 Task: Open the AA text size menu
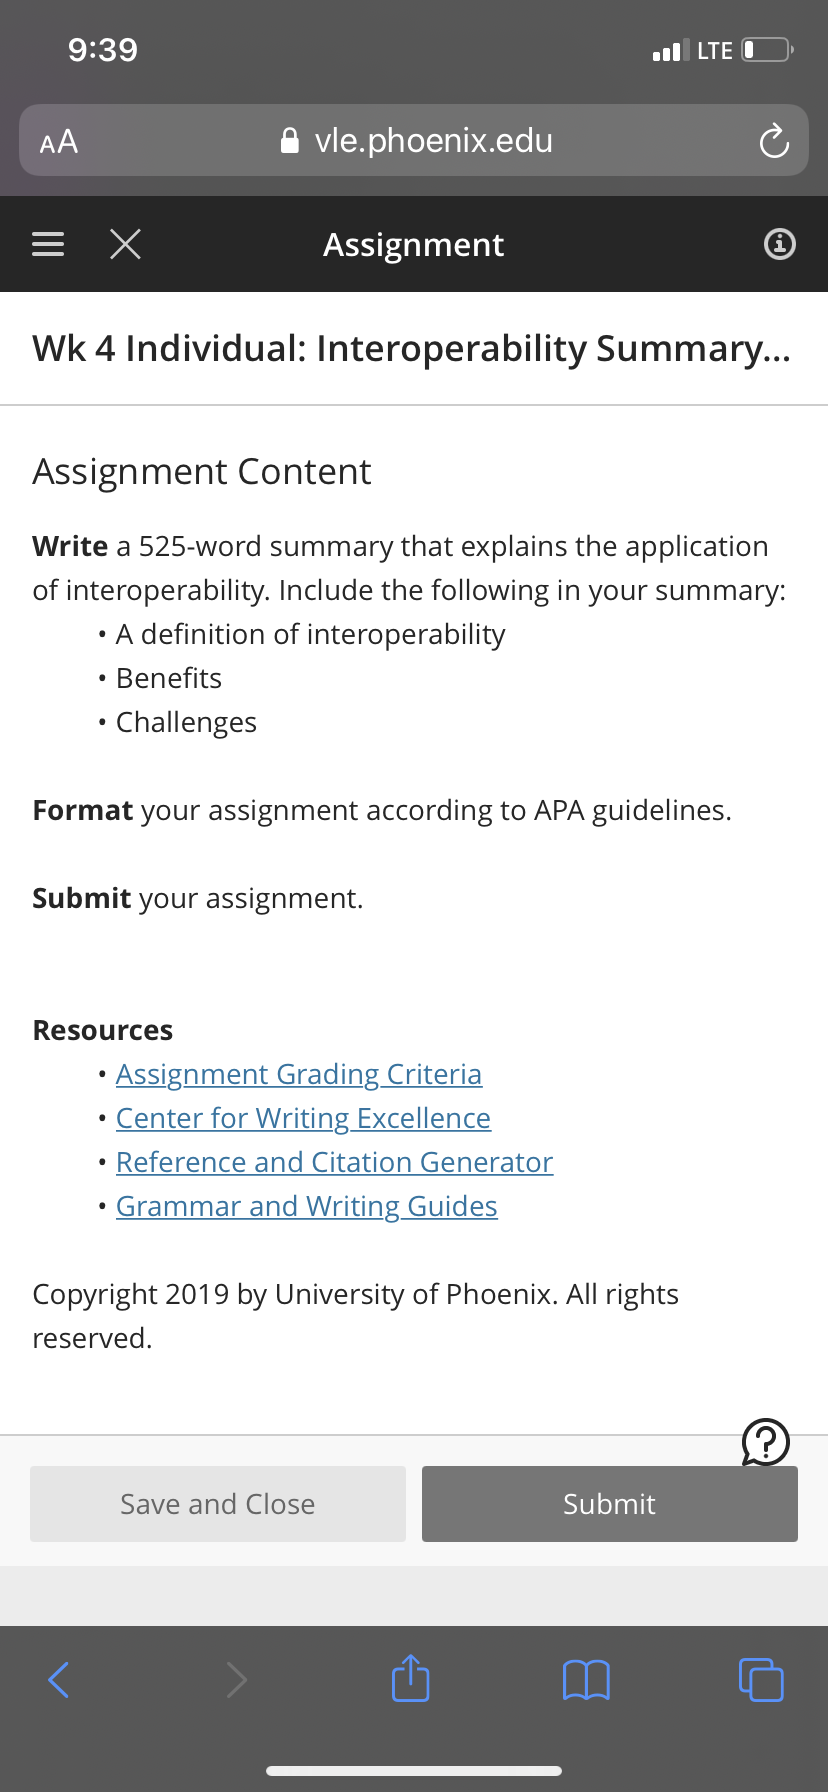point(59,142)
